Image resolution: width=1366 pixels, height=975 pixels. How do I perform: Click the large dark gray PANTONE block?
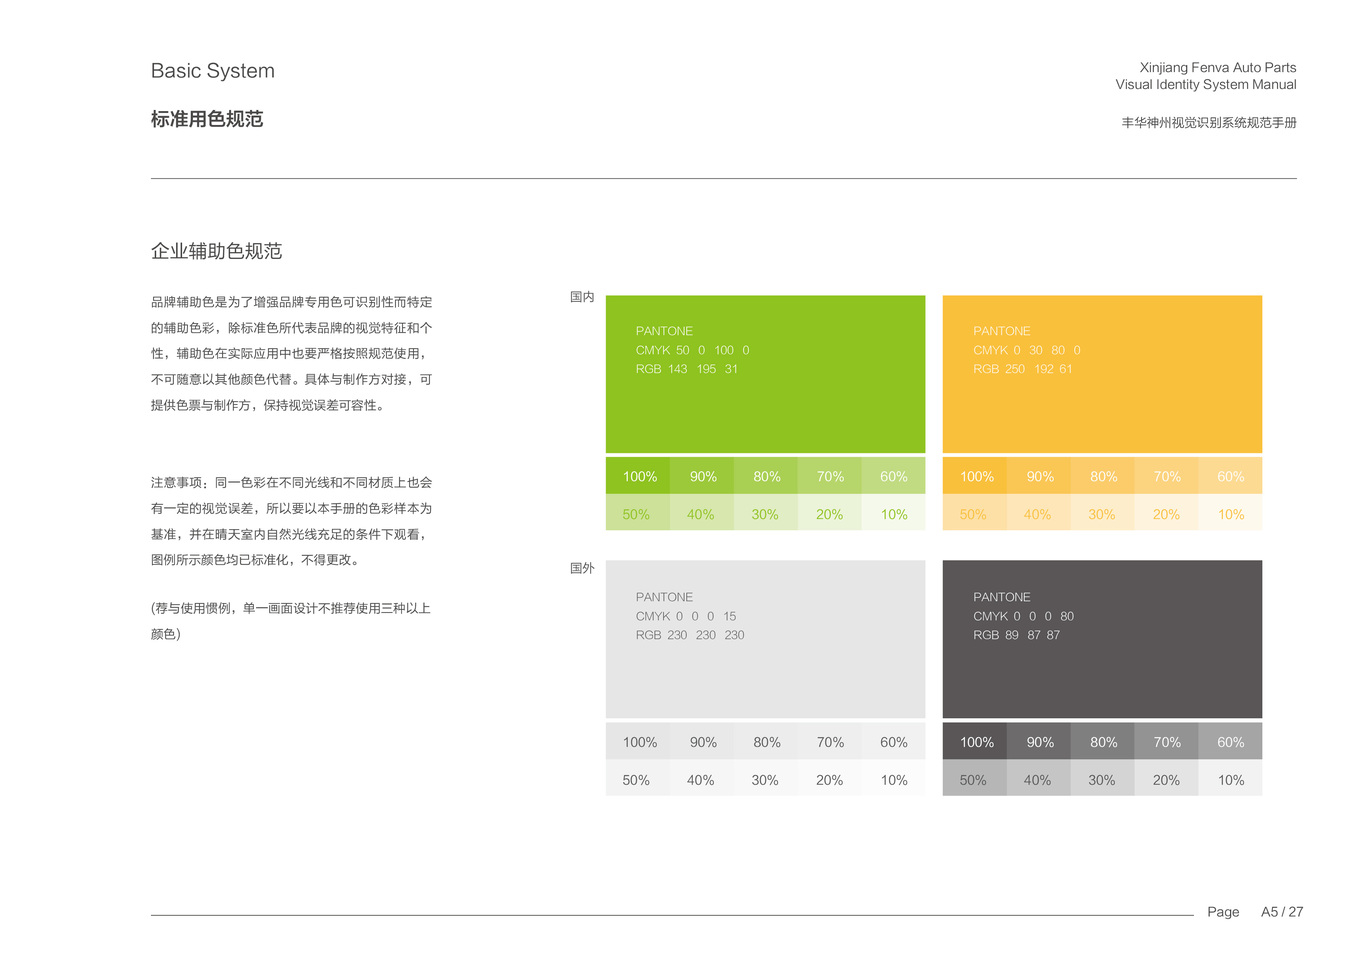click(x=1102, y=639)
